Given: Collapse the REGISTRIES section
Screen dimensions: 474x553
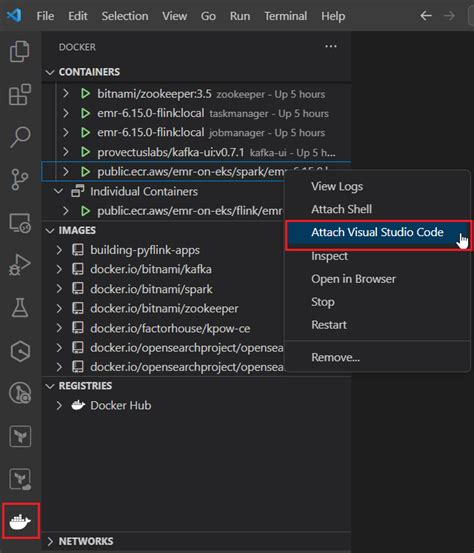Looking at the screenshot, I should 50,386.
